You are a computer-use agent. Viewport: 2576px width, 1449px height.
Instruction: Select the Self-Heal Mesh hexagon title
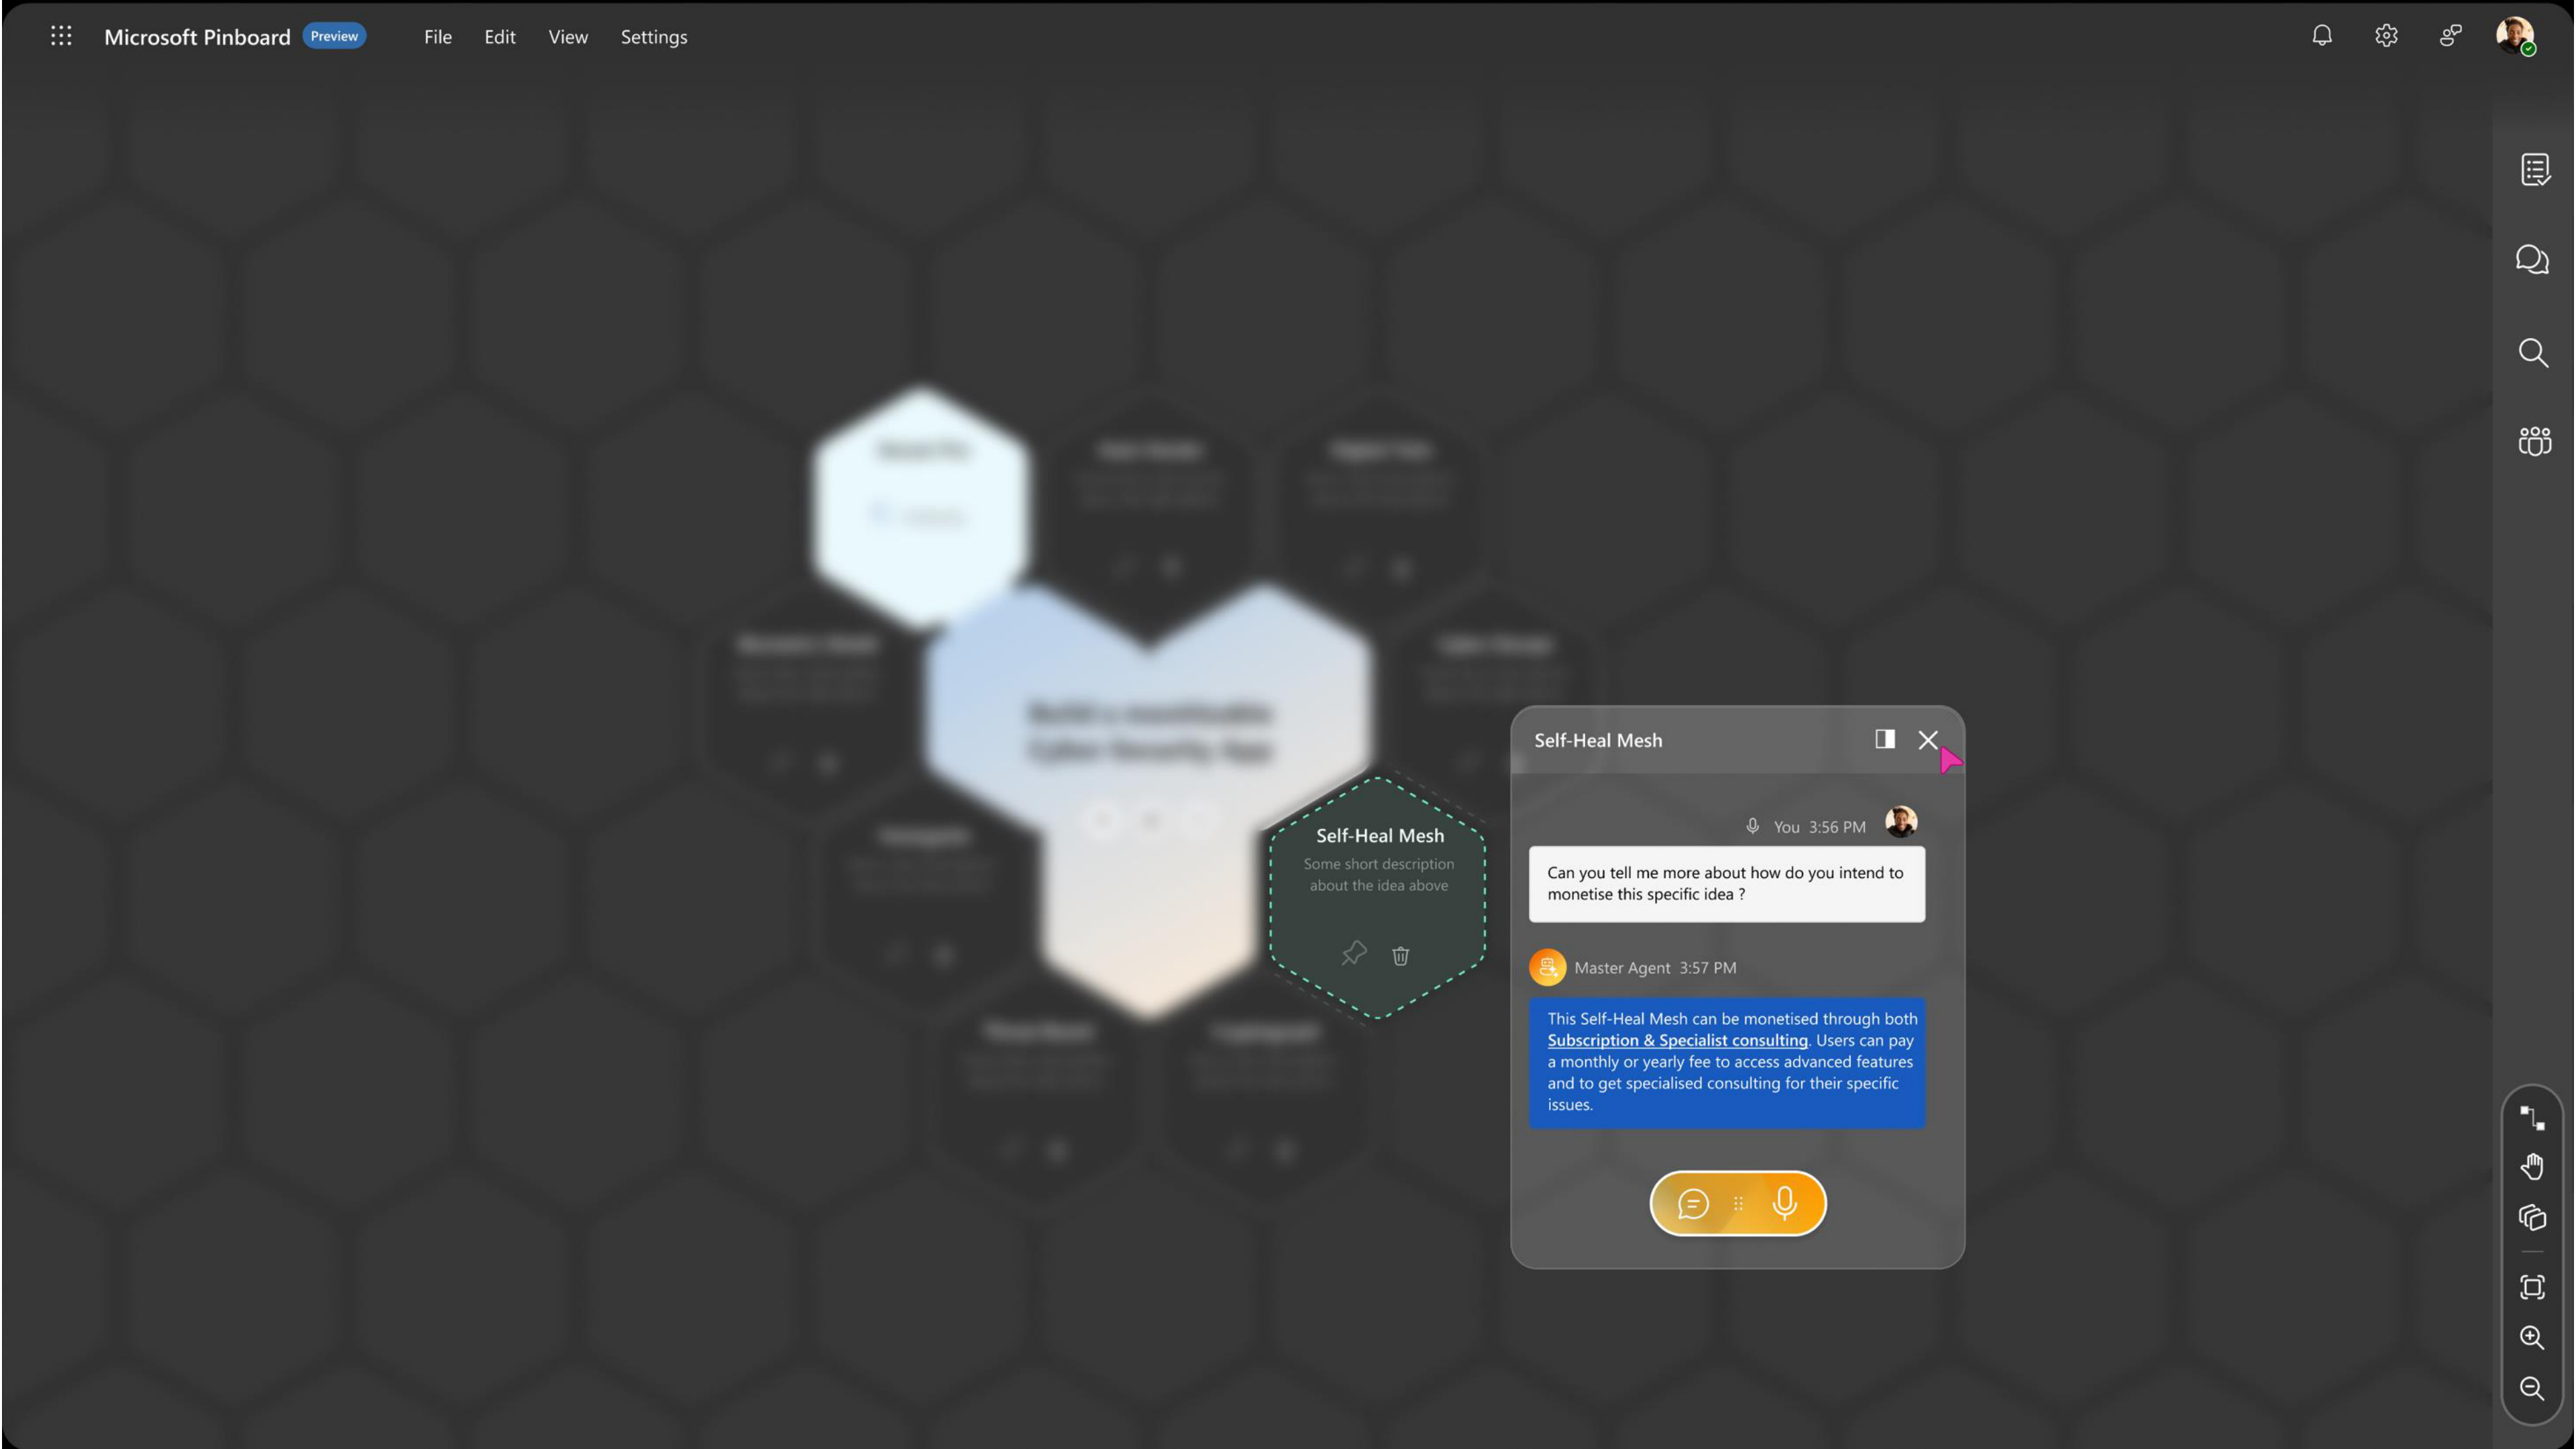tap(1379, 835)
